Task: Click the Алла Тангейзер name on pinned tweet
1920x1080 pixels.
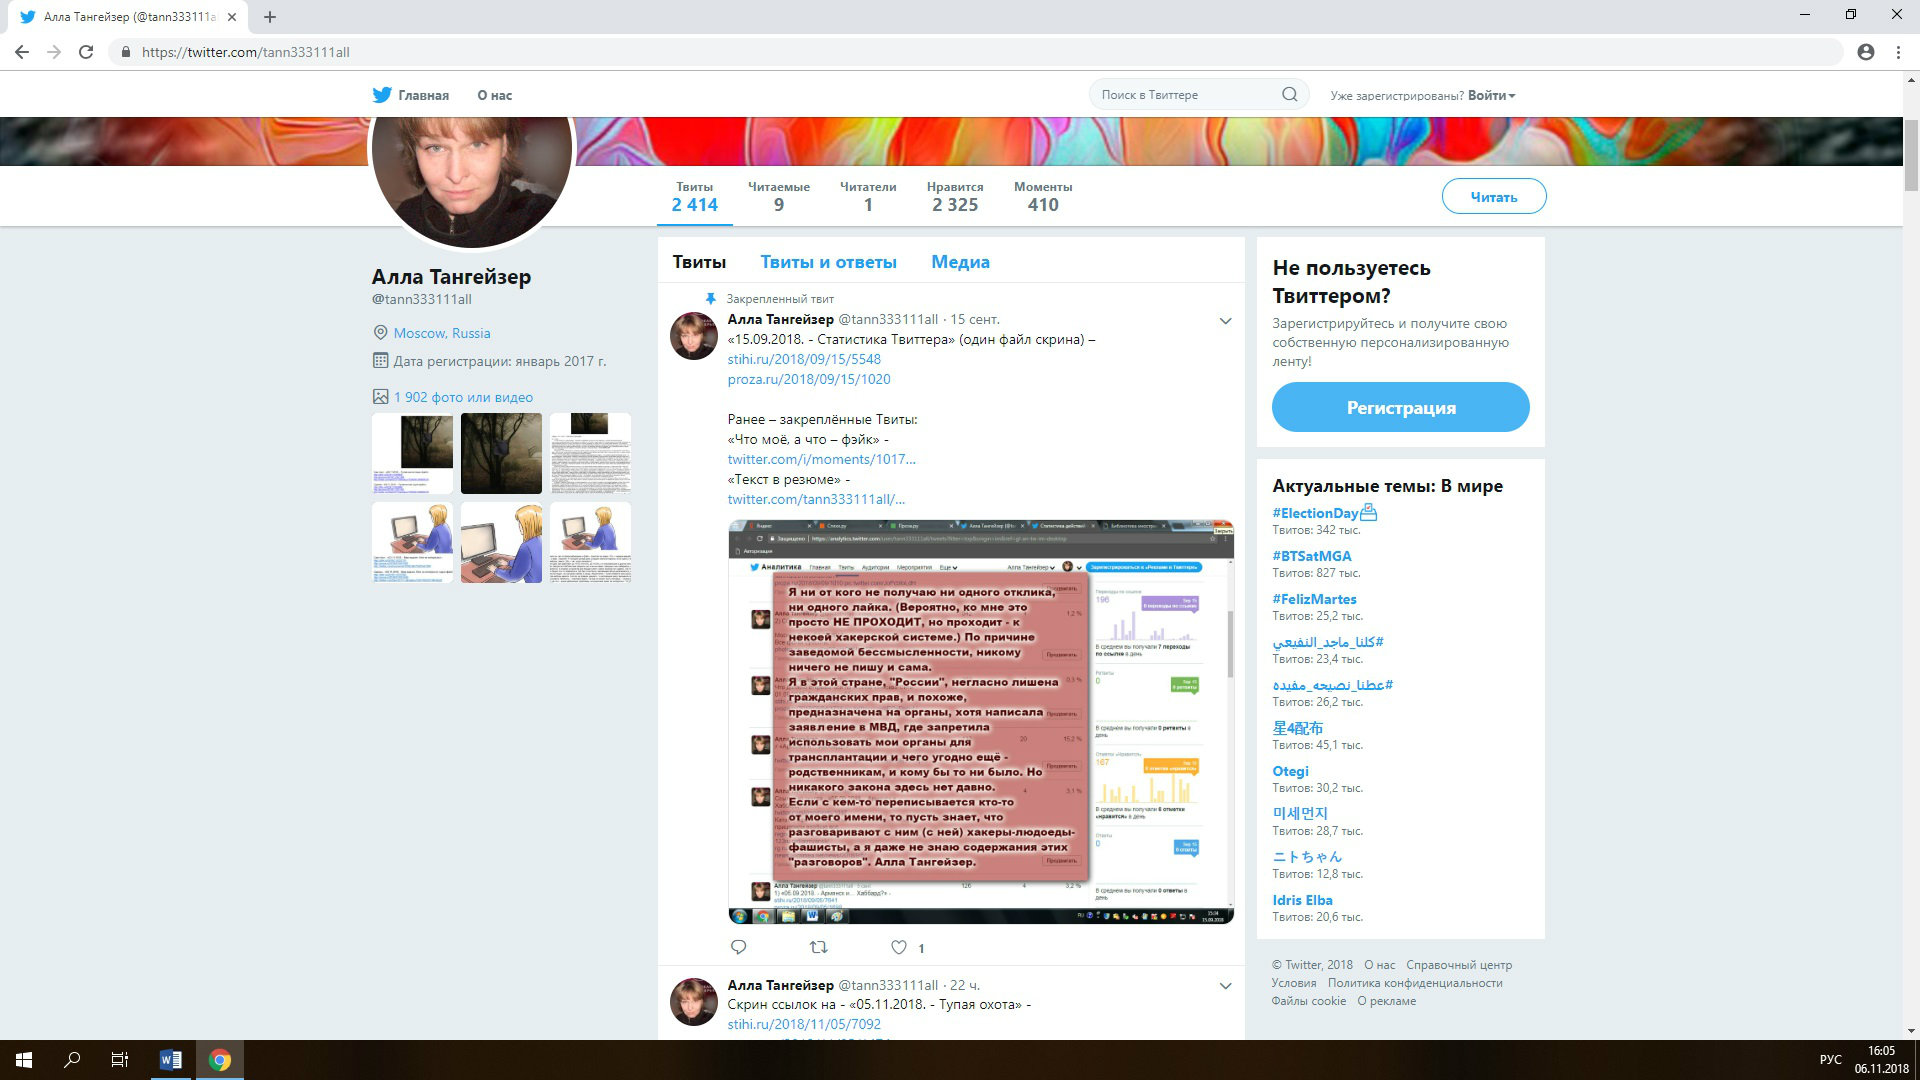Action: [780, 319]
